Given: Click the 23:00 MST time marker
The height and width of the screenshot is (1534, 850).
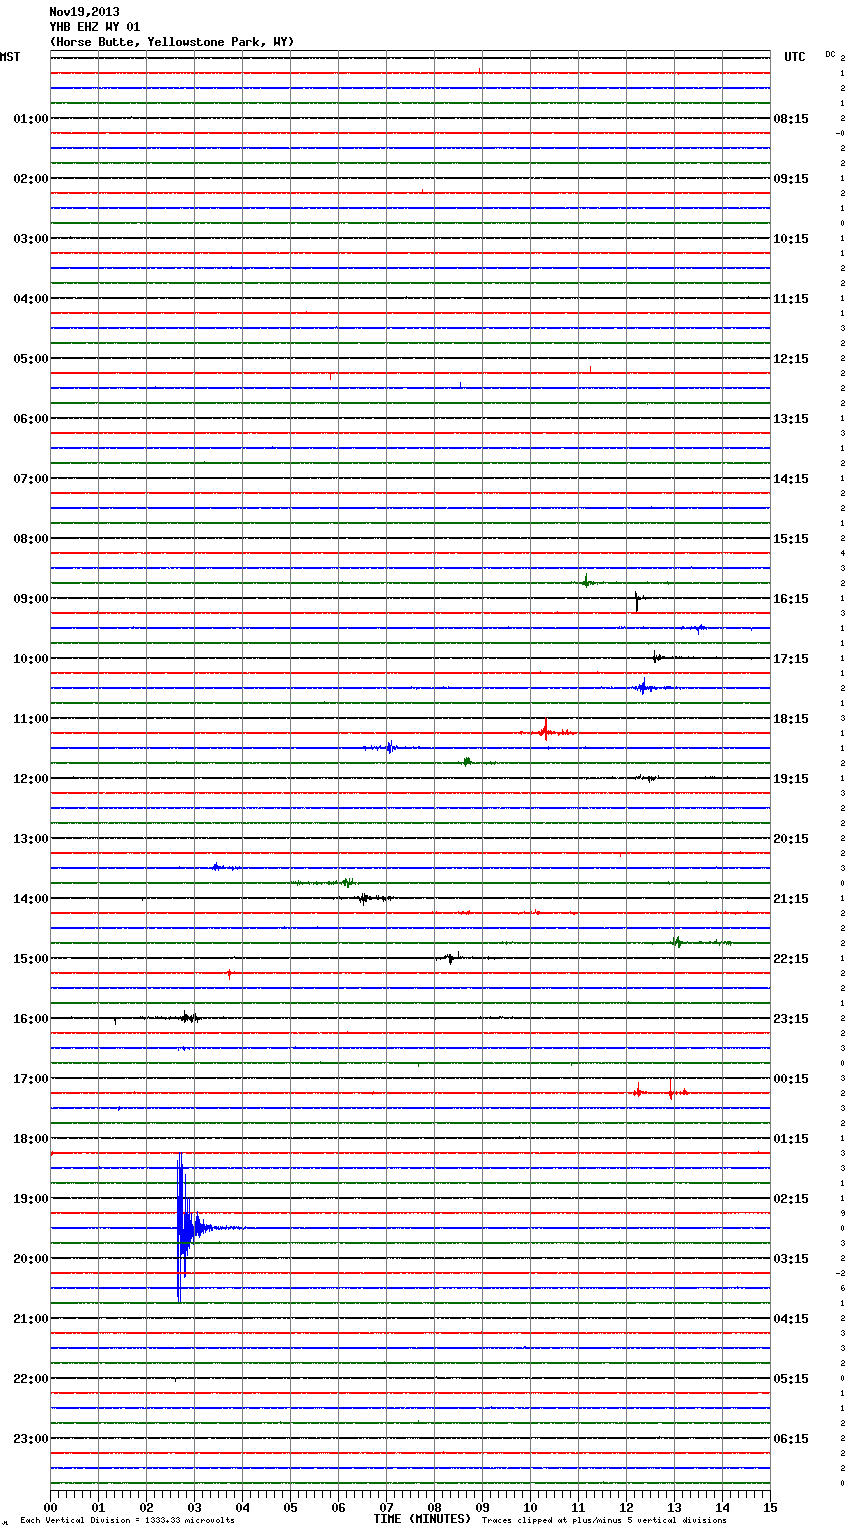Looking at the screenshot, I should click(x=30, y=1439).
